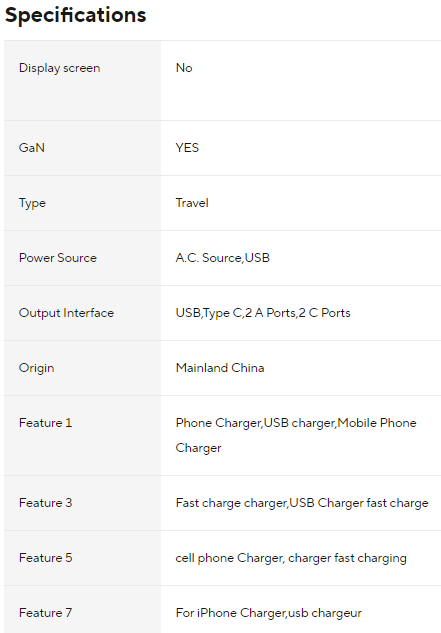Click the Mainland China value

tap(220, 368)
